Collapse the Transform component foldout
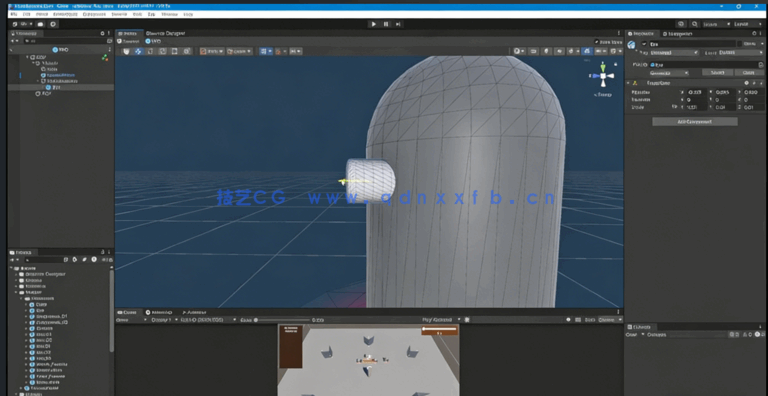768x396 pixels. point(628,83)
